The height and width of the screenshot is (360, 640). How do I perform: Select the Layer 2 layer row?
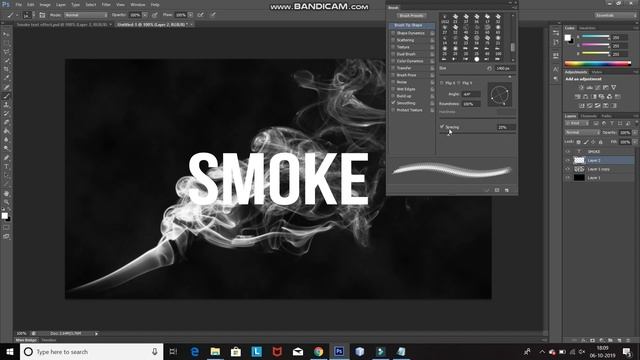[600, 160]
